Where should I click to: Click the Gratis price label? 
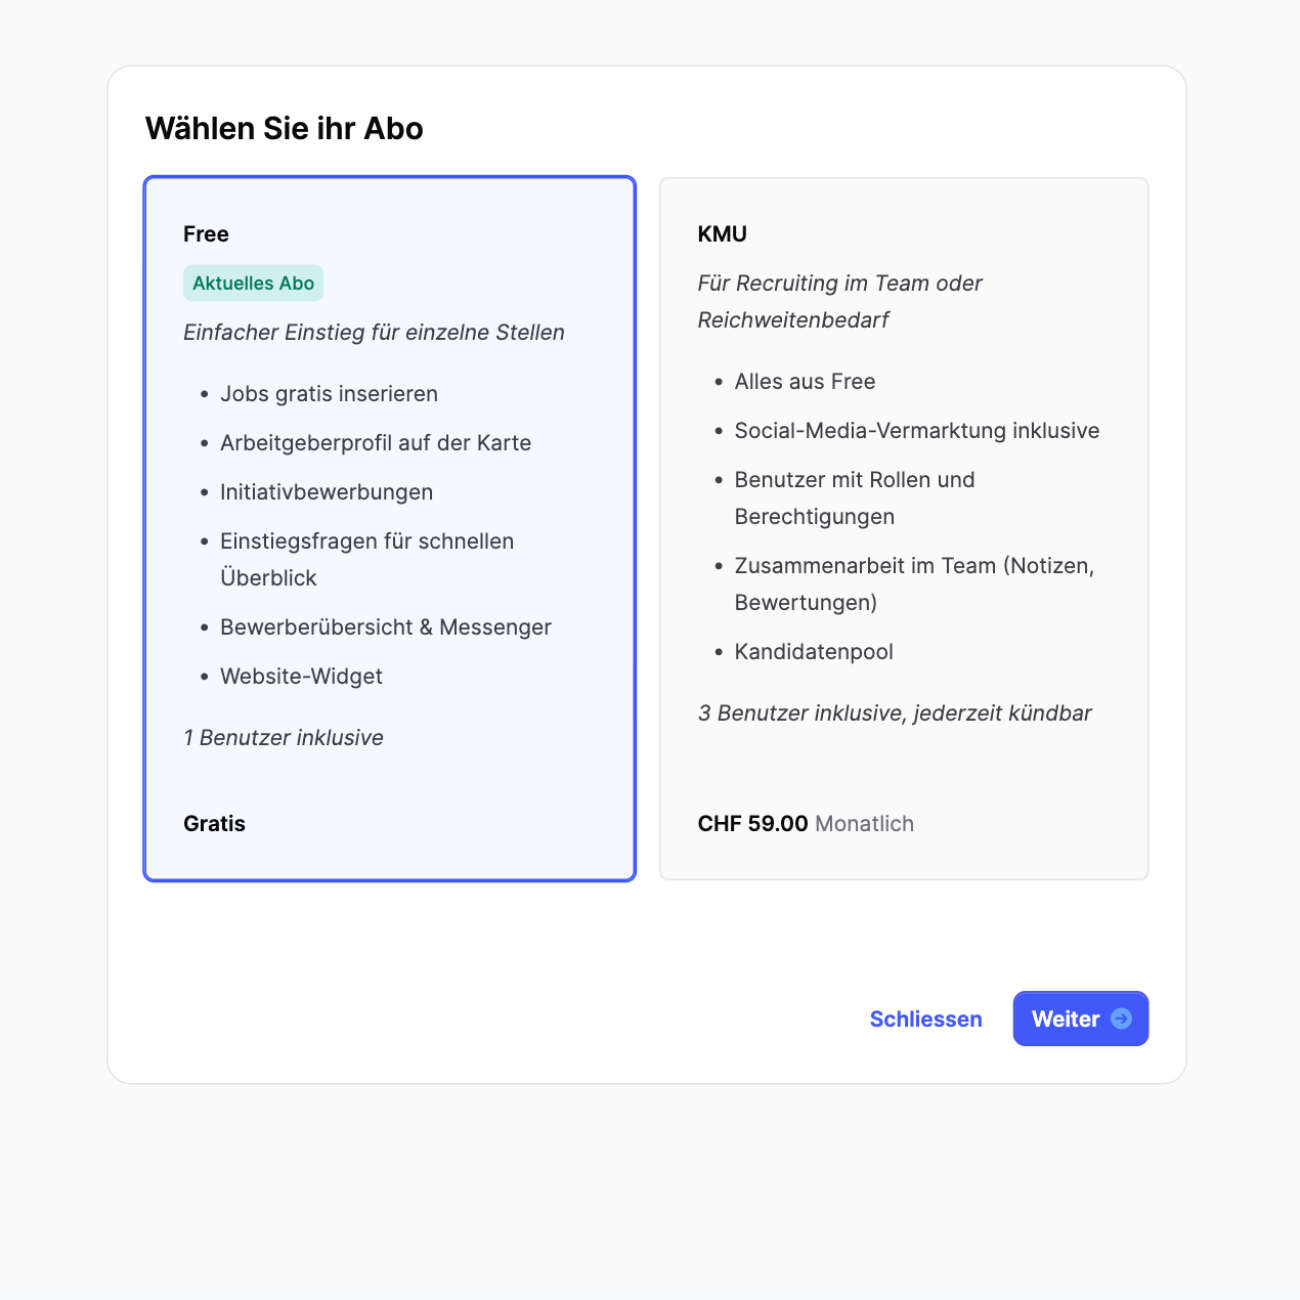[x=214, y=824]
